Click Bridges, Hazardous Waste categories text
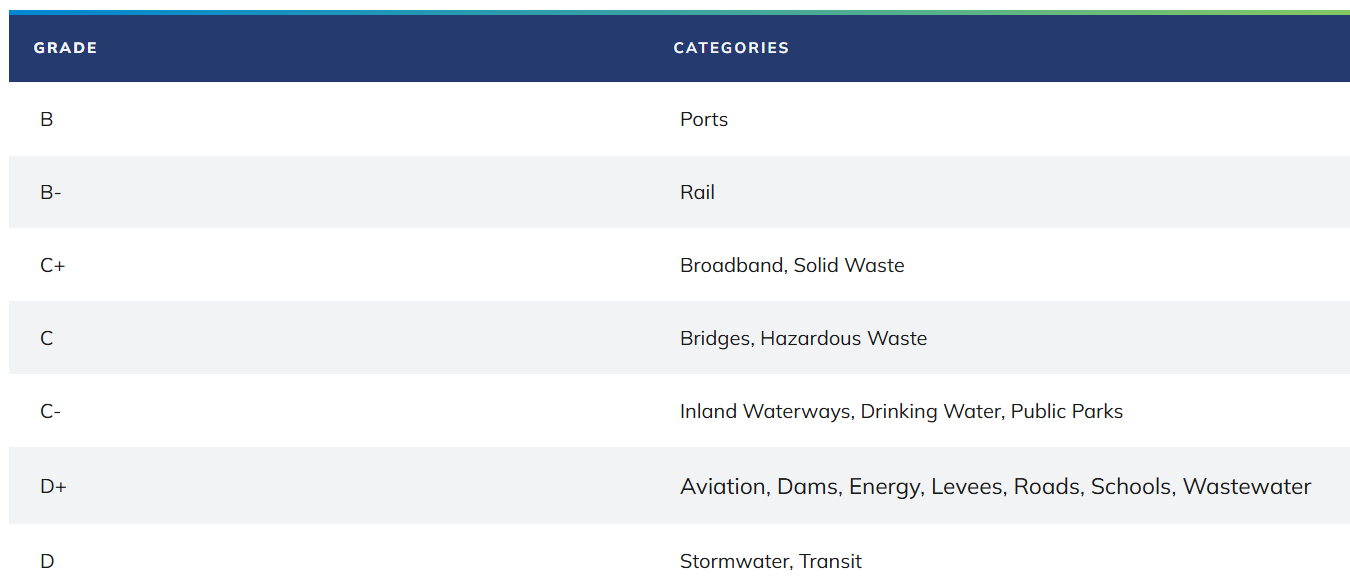Screen dimensions: 1350x587 click(803, 338)
